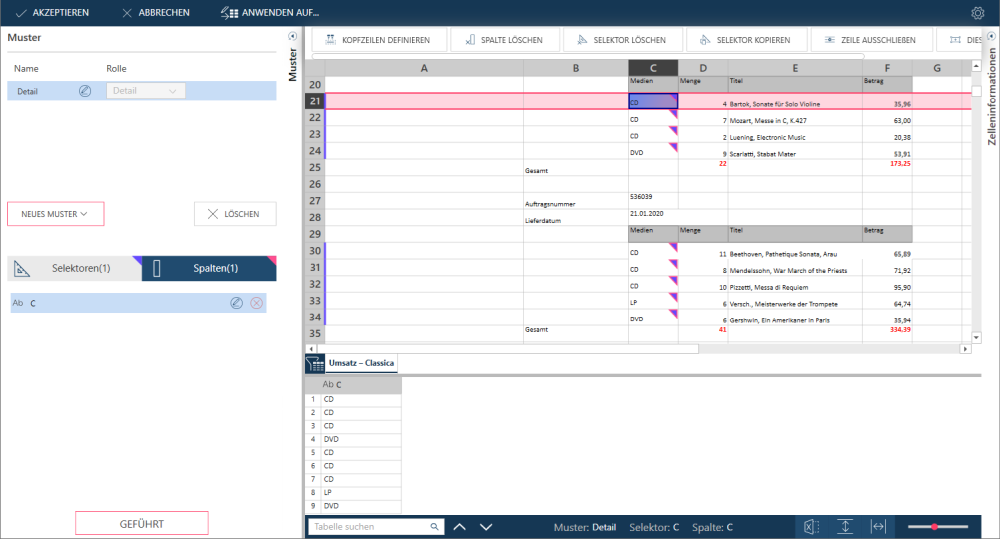The height and width of the screenshot is (539, 1000).
Task: Click the Excel sheet icon in status bar
Action: tap(811, 526)
